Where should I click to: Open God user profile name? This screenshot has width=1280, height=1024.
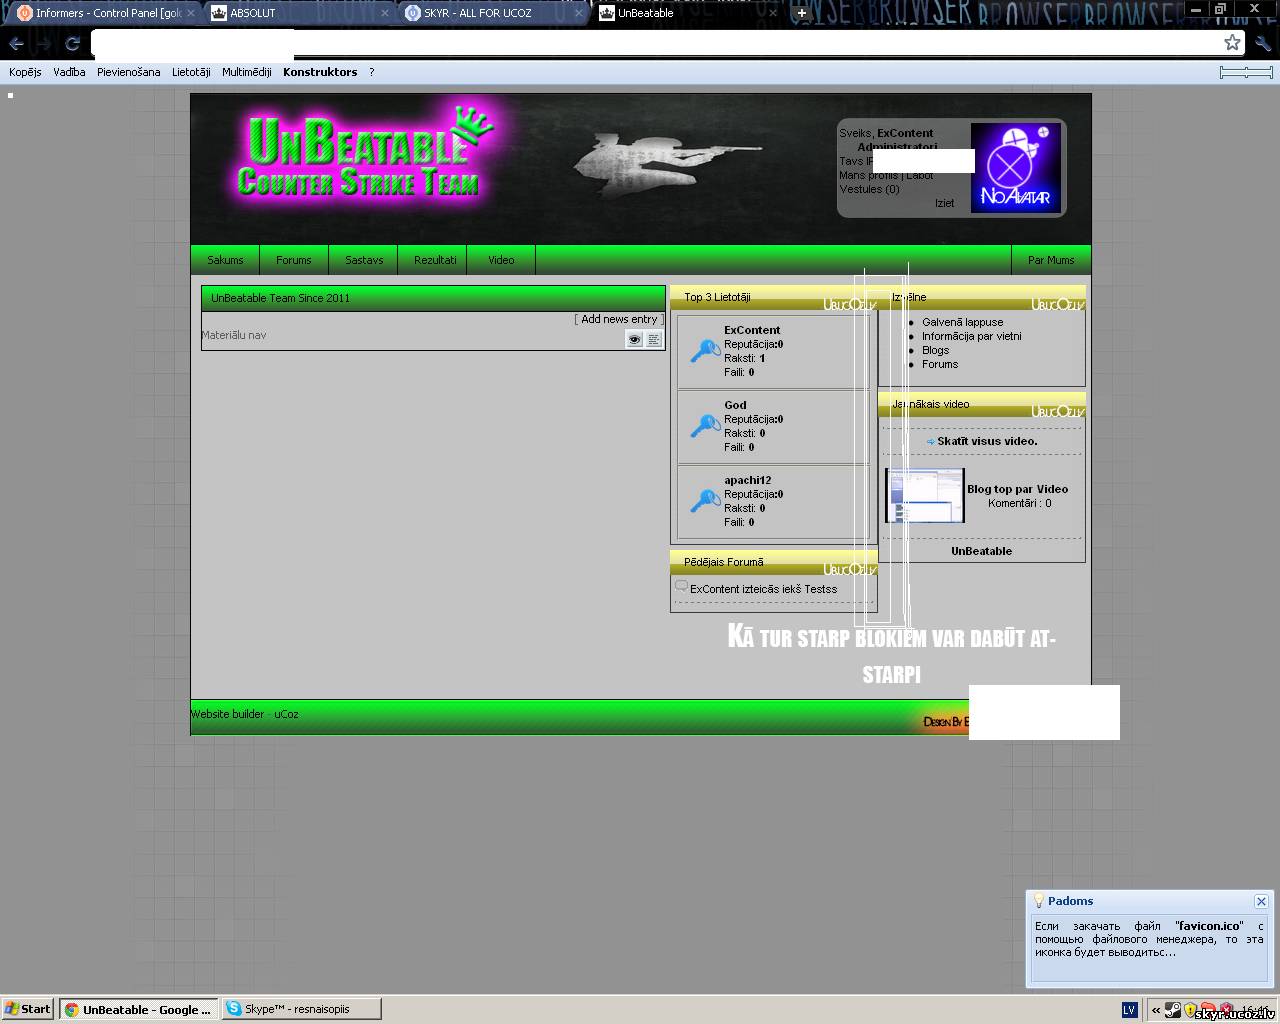pos(735,405)
